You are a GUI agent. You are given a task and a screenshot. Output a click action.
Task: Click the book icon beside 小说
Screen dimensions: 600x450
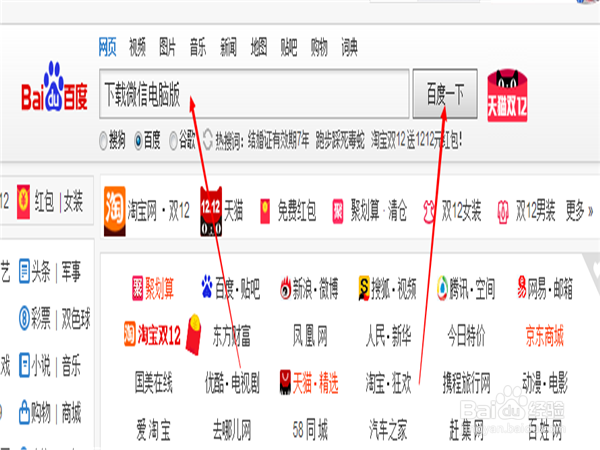24,365
